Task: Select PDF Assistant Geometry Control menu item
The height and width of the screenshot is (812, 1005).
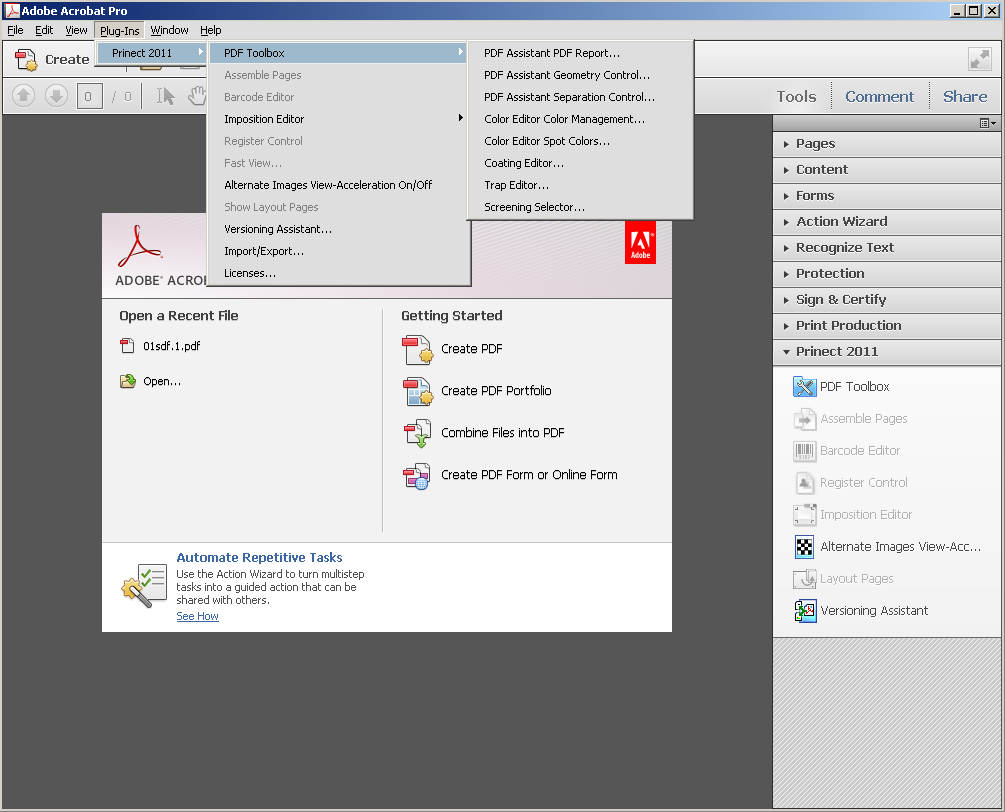Action: point(581,75)
